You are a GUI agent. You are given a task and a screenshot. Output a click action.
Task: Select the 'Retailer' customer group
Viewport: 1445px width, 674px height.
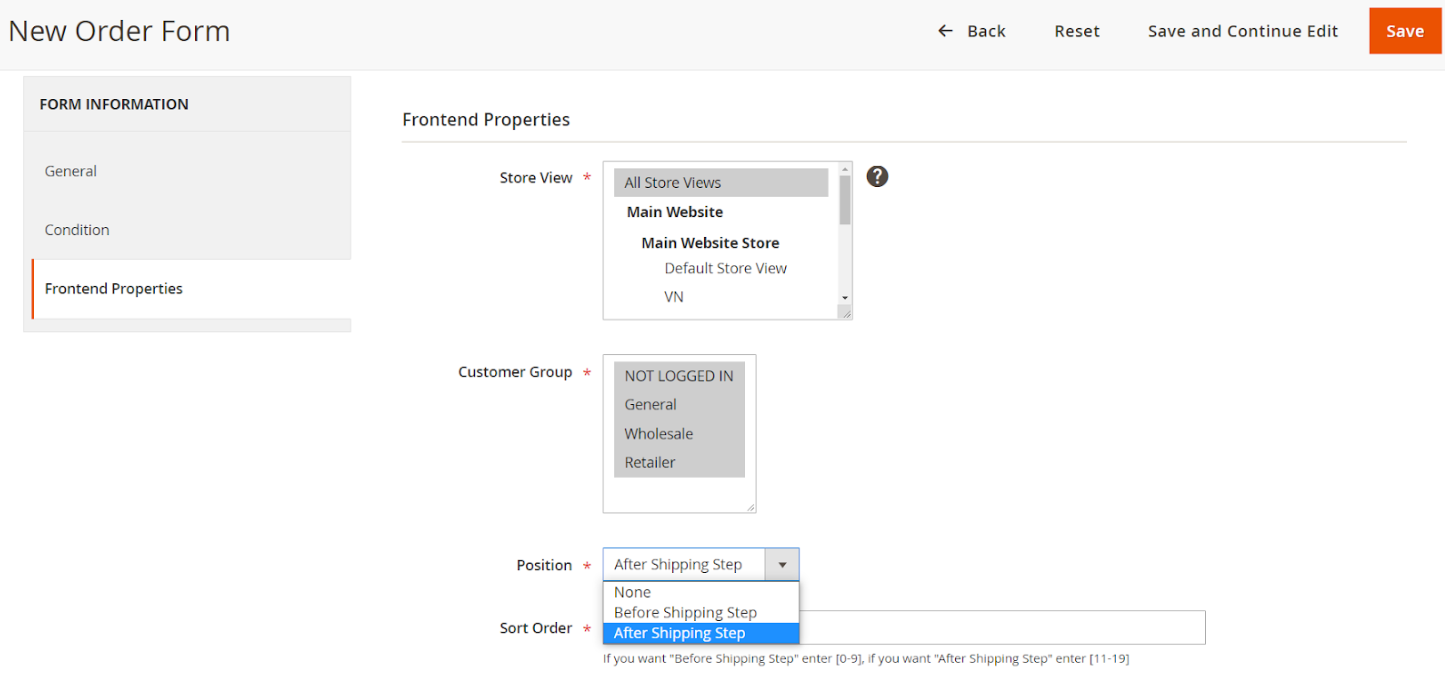coord(650,462)
